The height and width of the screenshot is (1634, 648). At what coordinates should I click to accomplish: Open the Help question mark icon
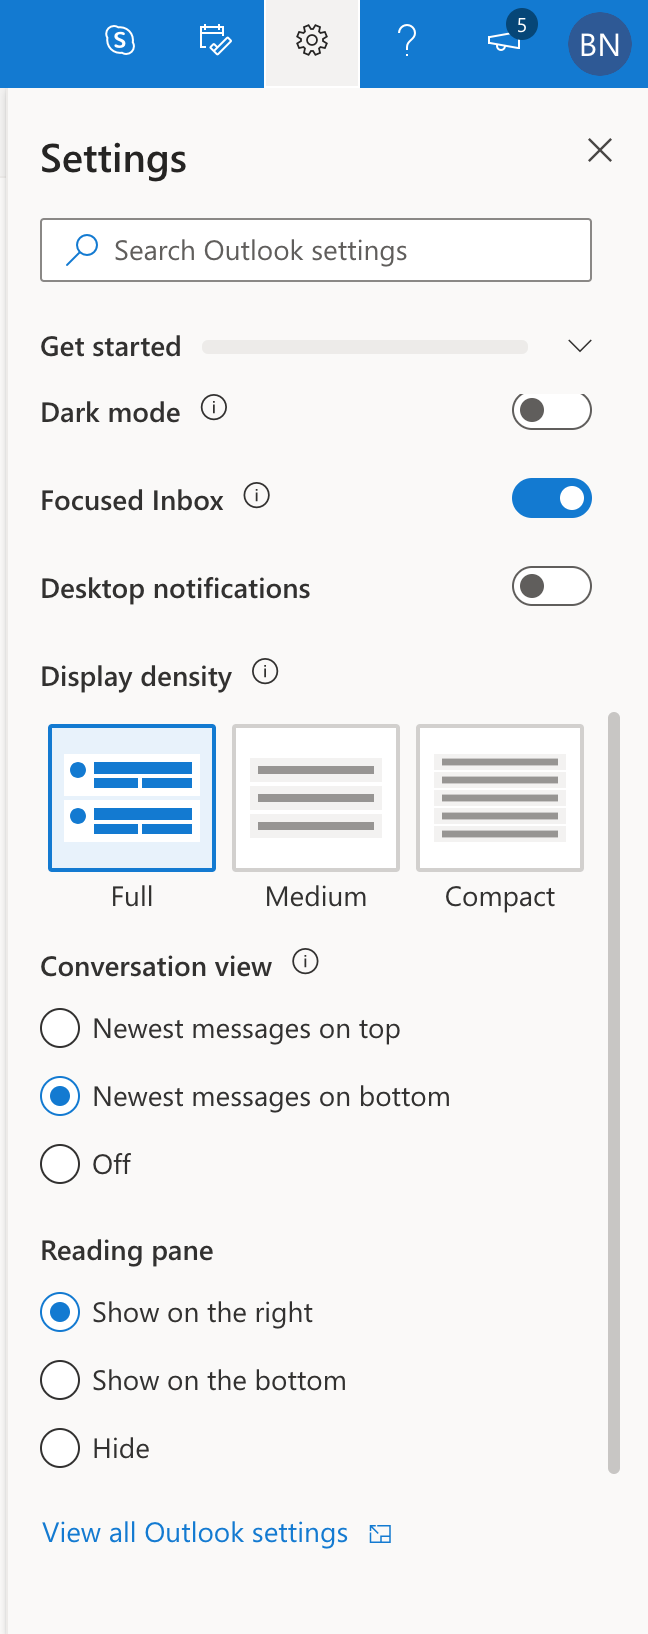407,41
